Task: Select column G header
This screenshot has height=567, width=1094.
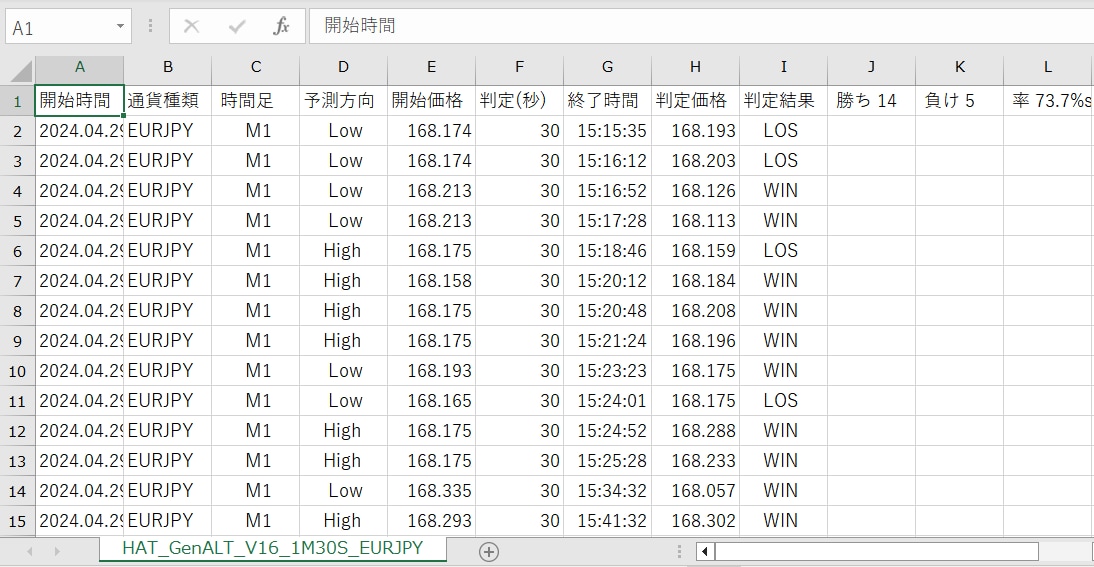Action: (607, 68)
